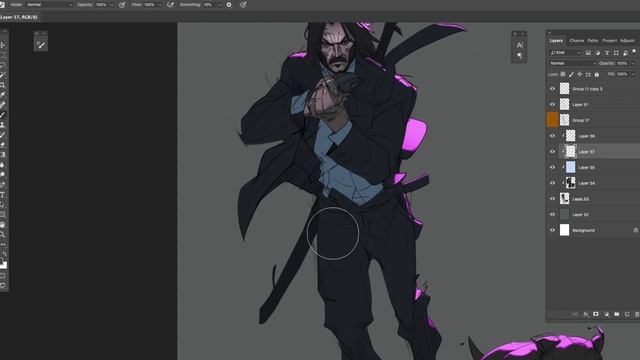Lock transparent pixels

[563, 74]
